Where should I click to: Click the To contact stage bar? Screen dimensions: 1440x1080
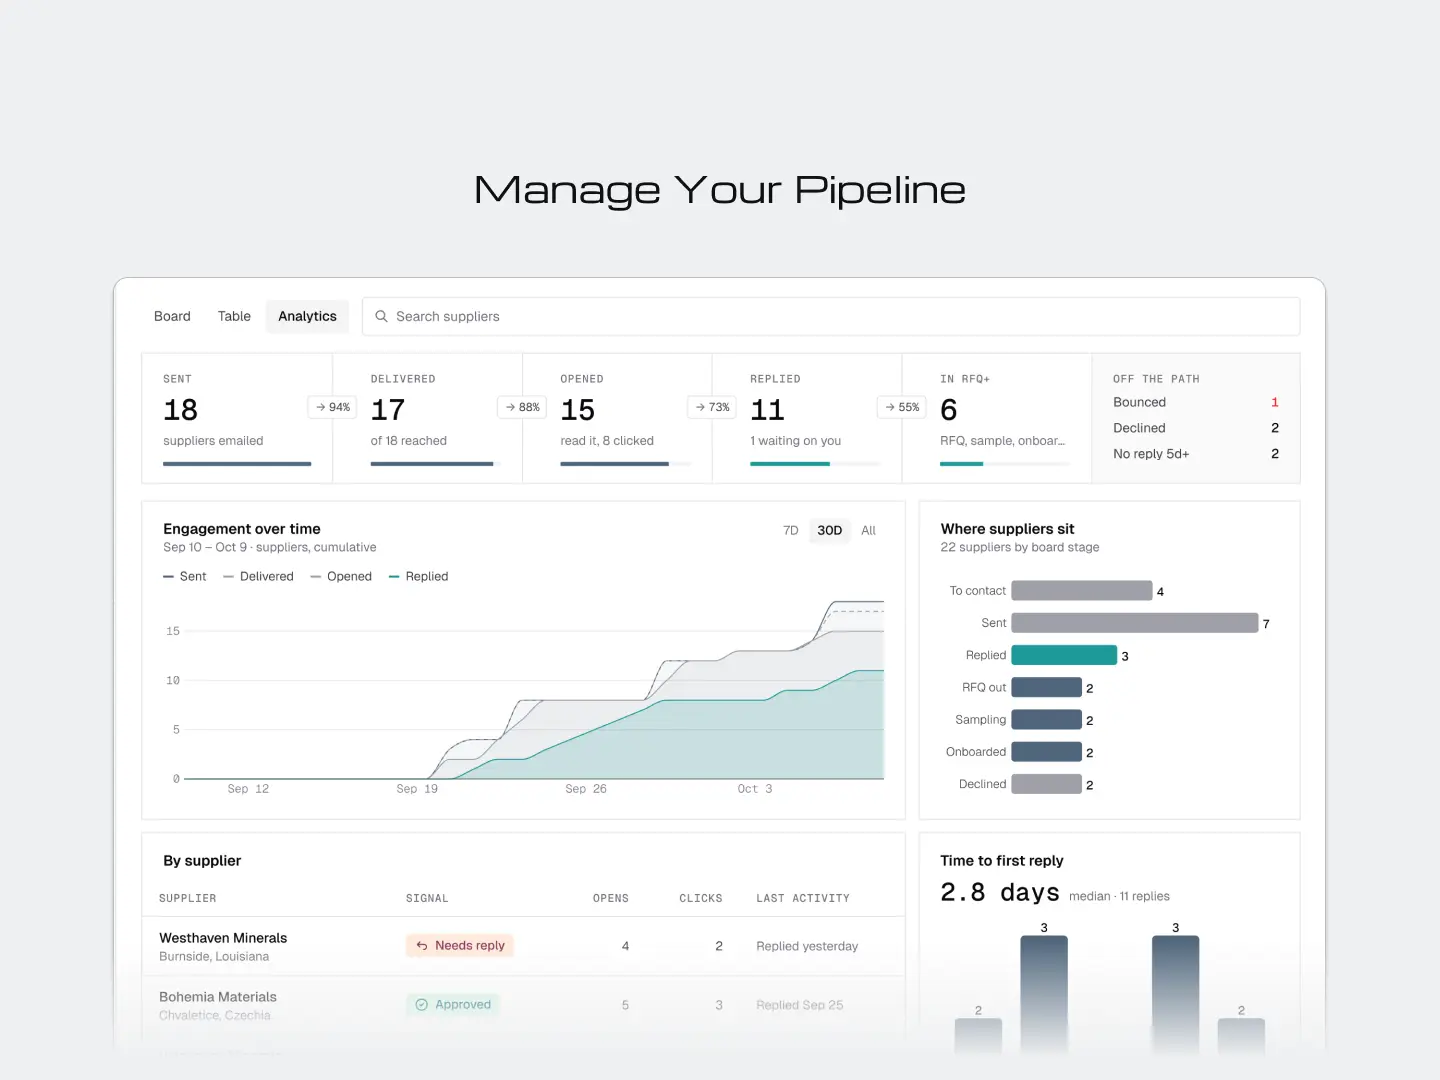pyautogui.click(x=1082, y=591)
